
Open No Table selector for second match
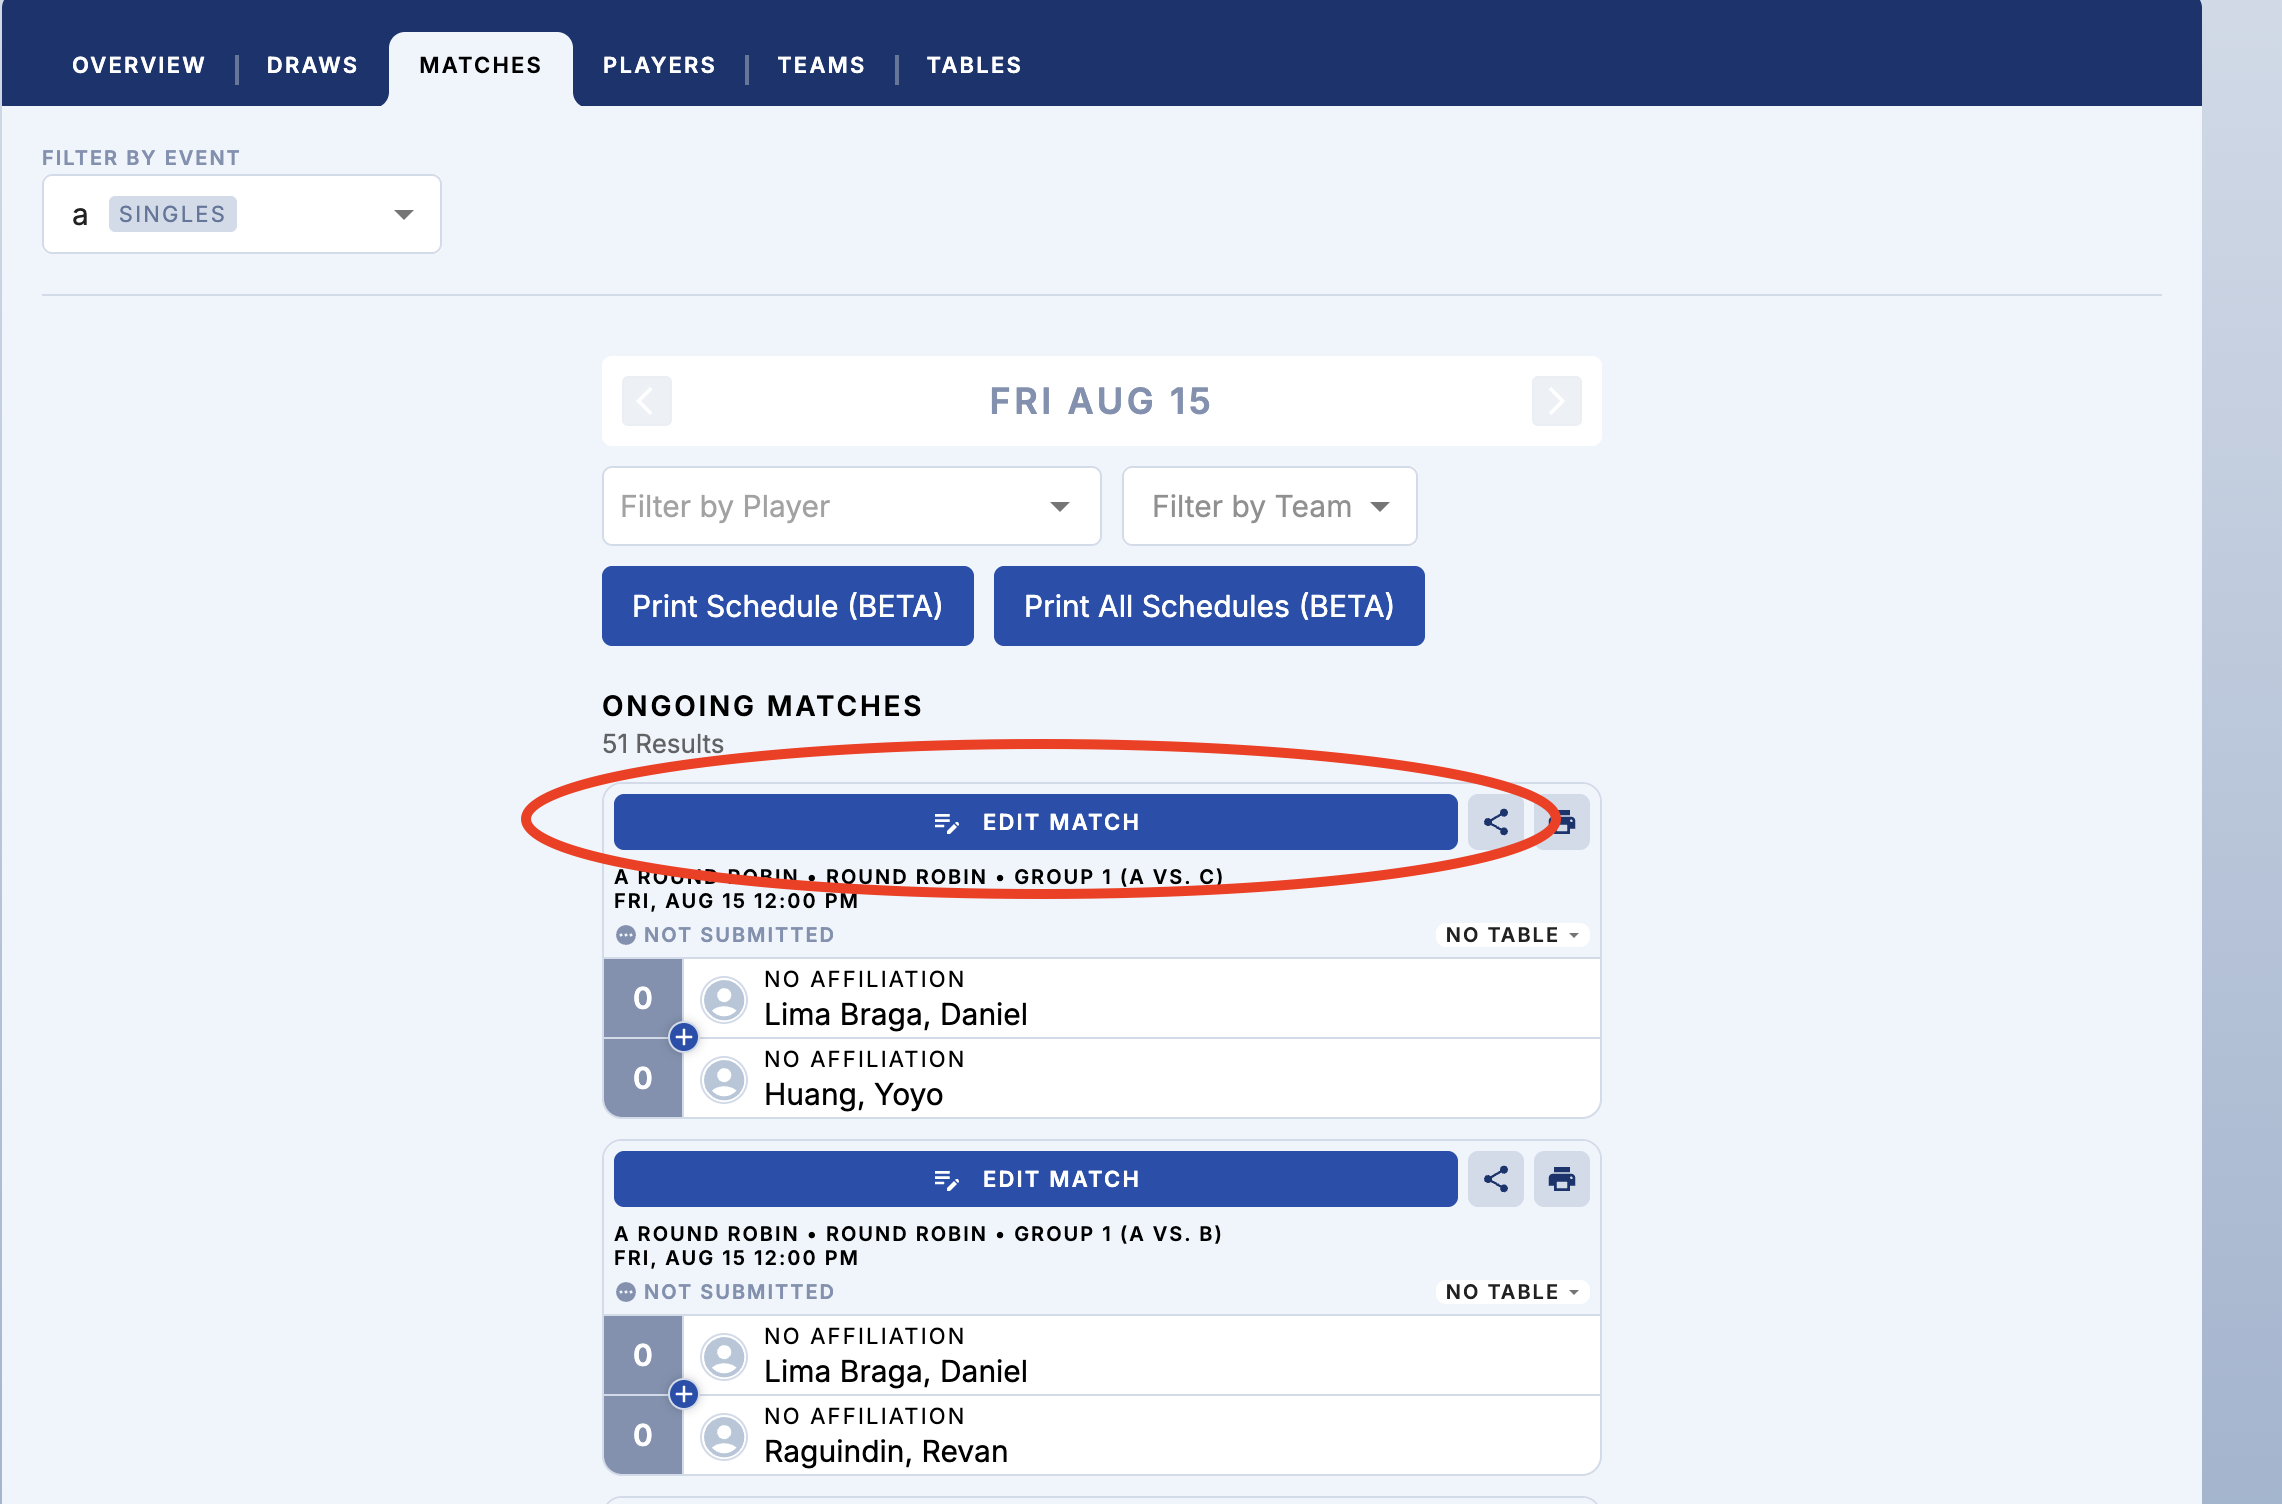[x=1511, y=1292]
